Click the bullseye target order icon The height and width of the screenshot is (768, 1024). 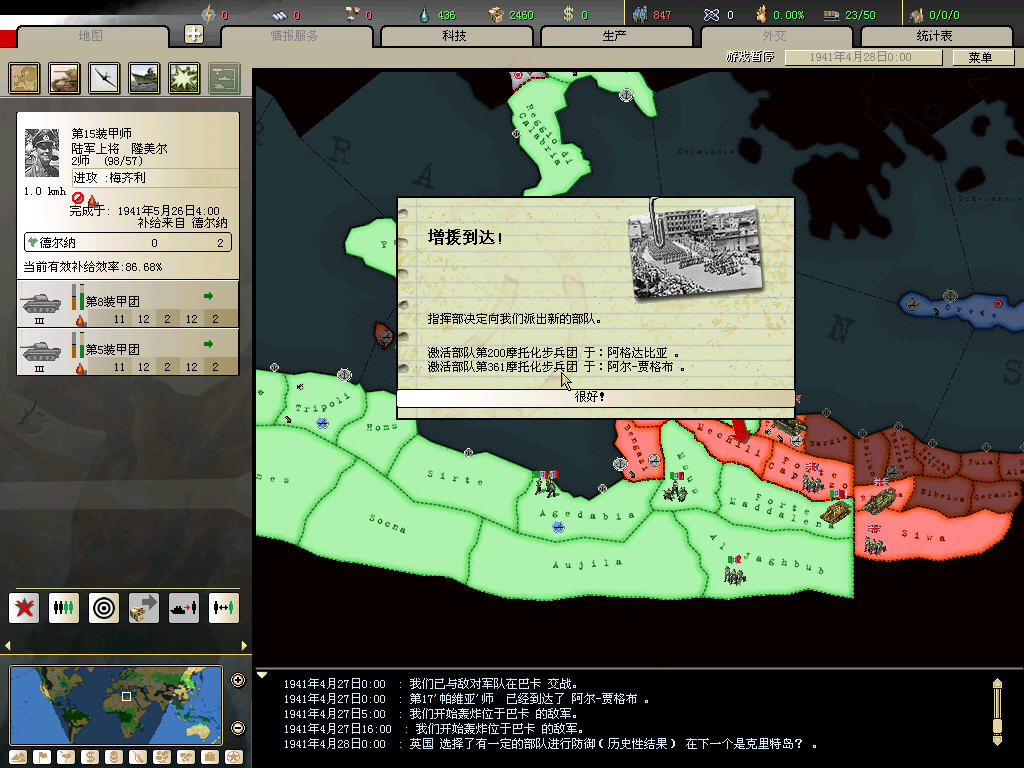104,607
